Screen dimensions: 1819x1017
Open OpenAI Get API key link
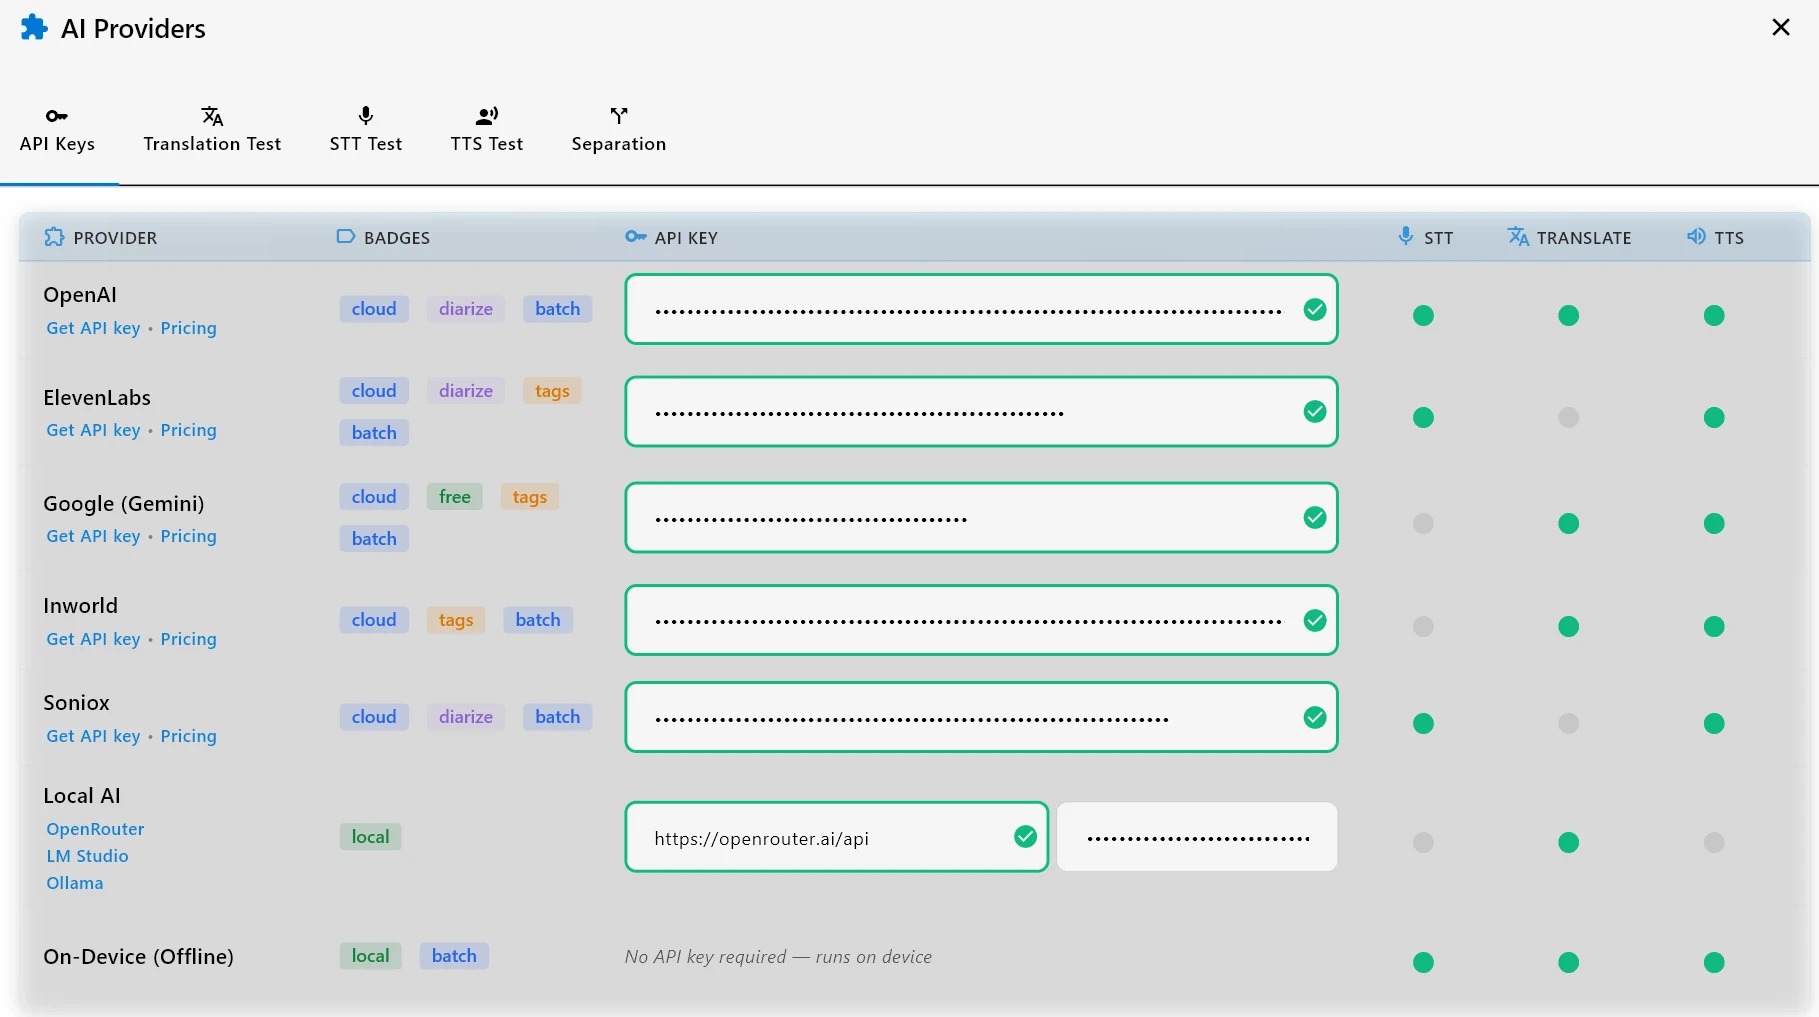tap(93, 328)
